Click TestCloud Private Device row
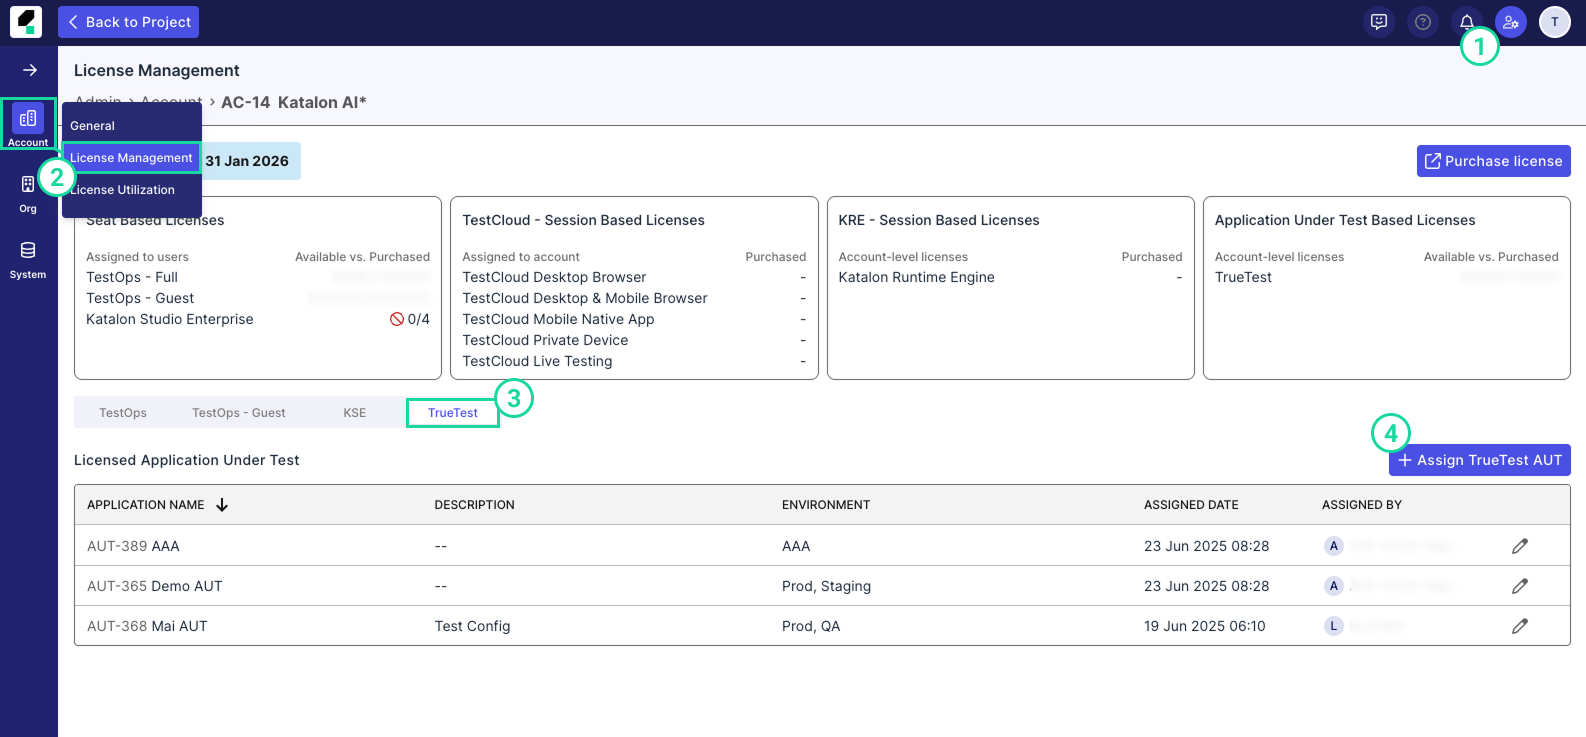 634,340
